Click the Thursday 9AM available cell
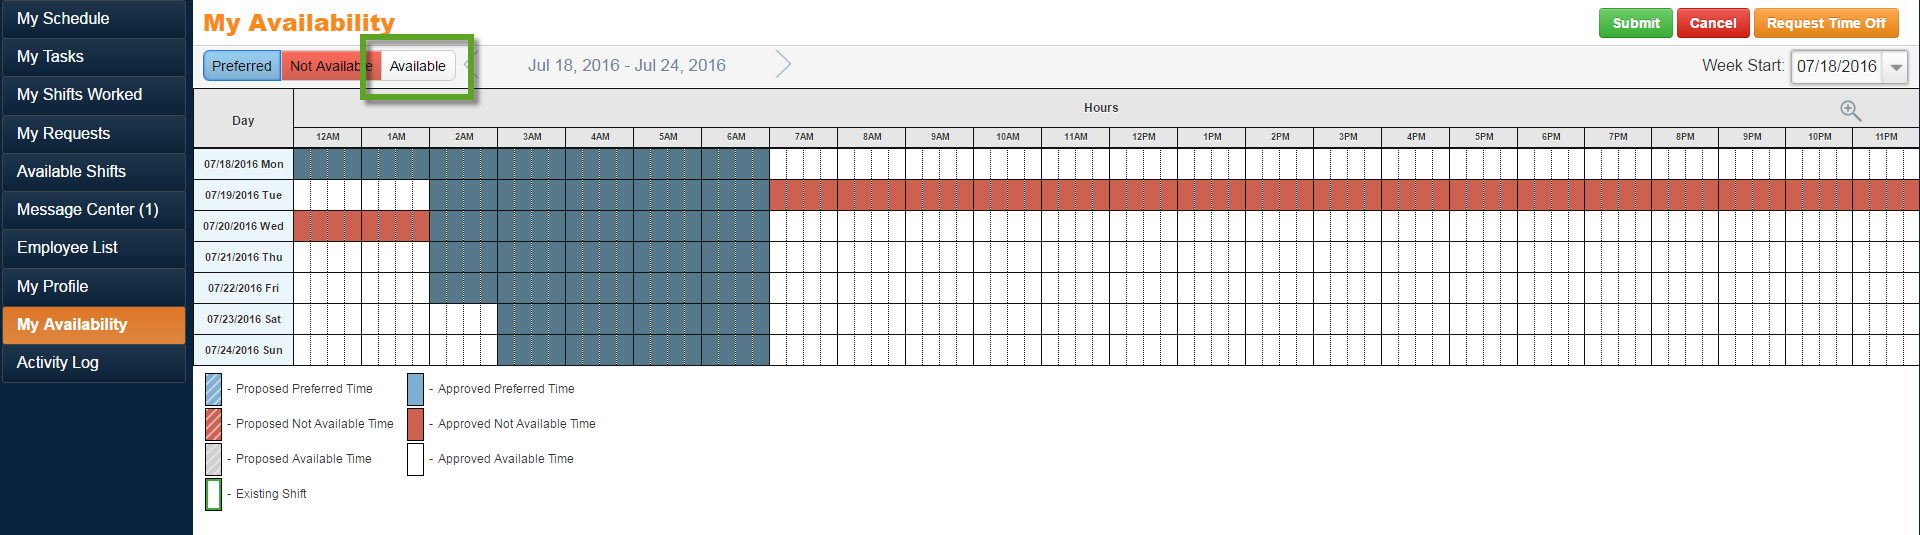1920x535 pixels. coord(940,257)
